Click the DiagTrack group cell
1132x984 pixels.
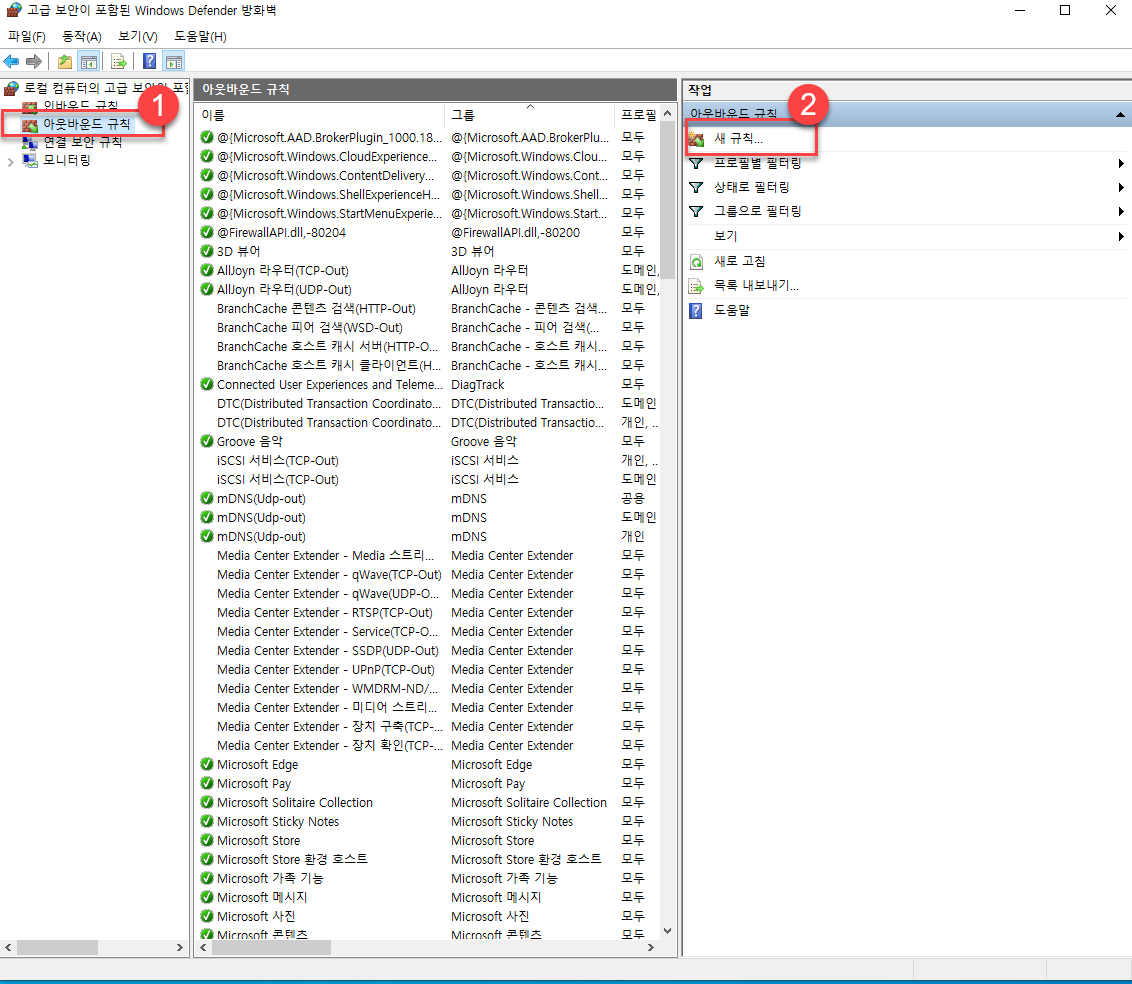pos(478,385)
